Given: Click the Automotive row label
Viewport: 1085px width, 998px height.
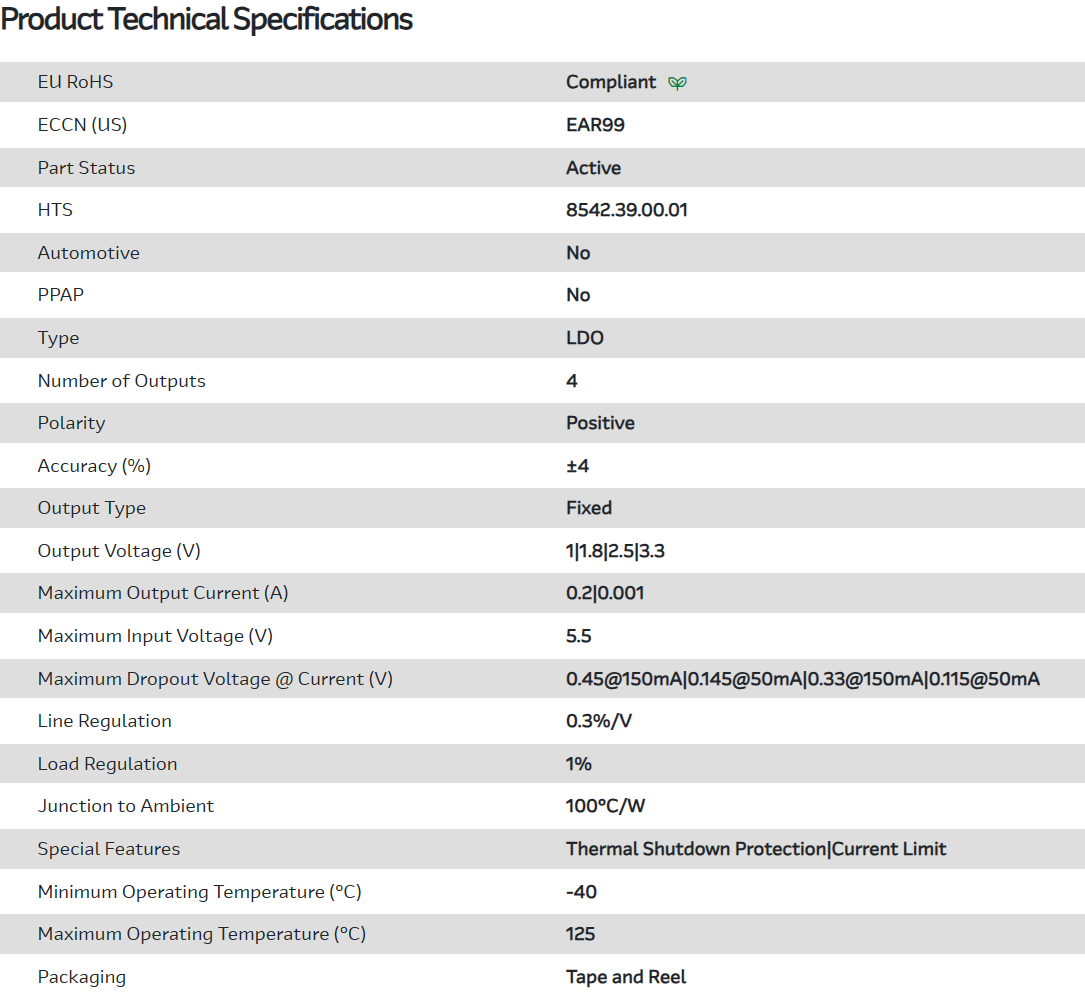Looking at the screenshot, I should [x=88, y=253].
